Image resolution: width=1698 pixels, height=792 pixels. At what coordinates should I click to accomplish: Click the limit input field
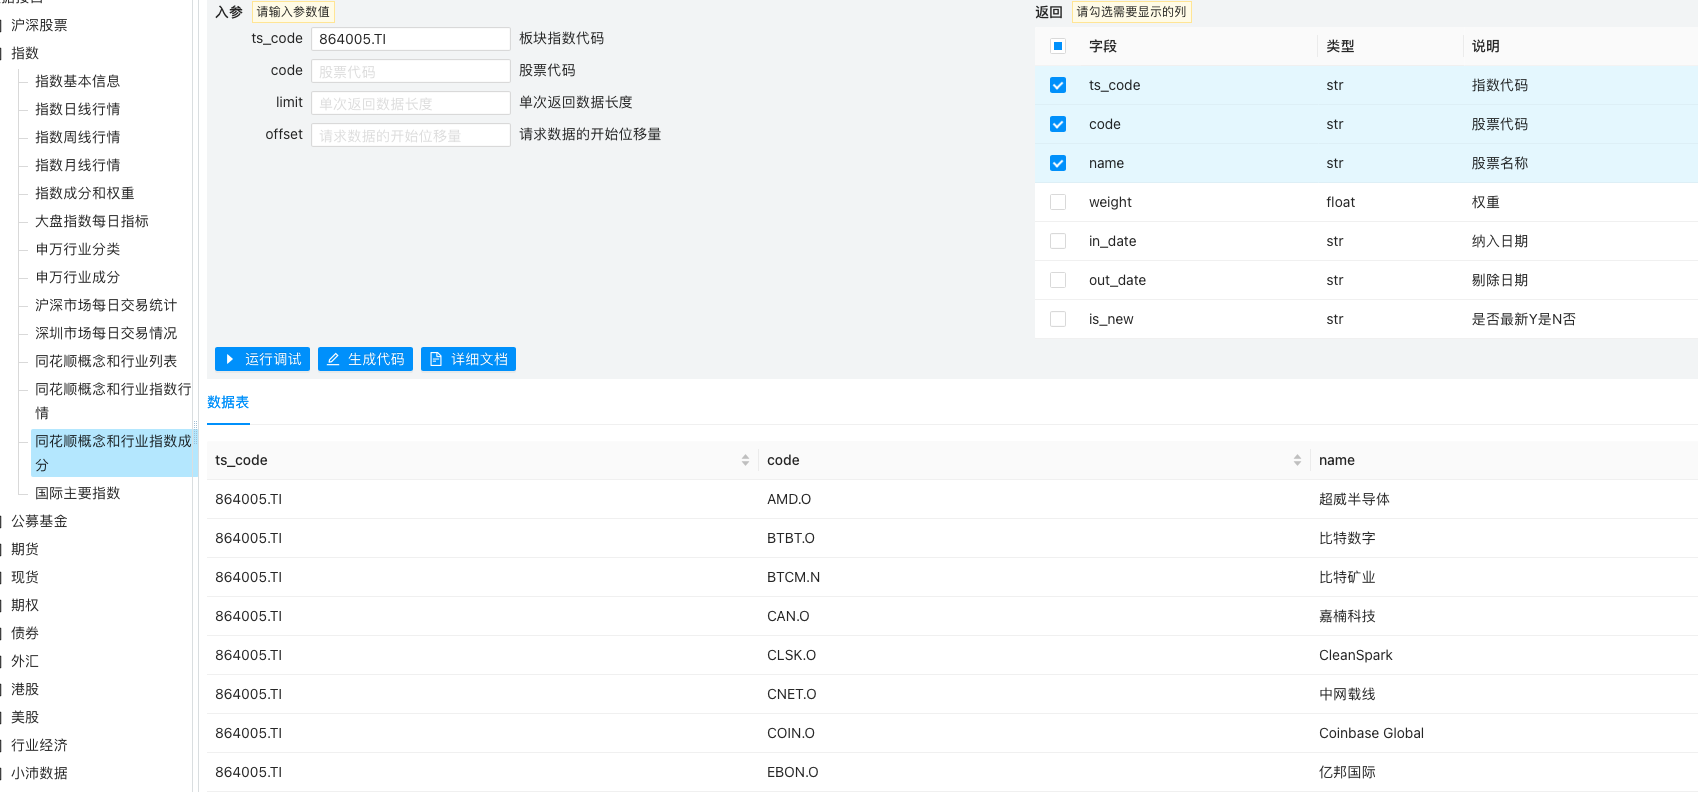coord(411,103)
